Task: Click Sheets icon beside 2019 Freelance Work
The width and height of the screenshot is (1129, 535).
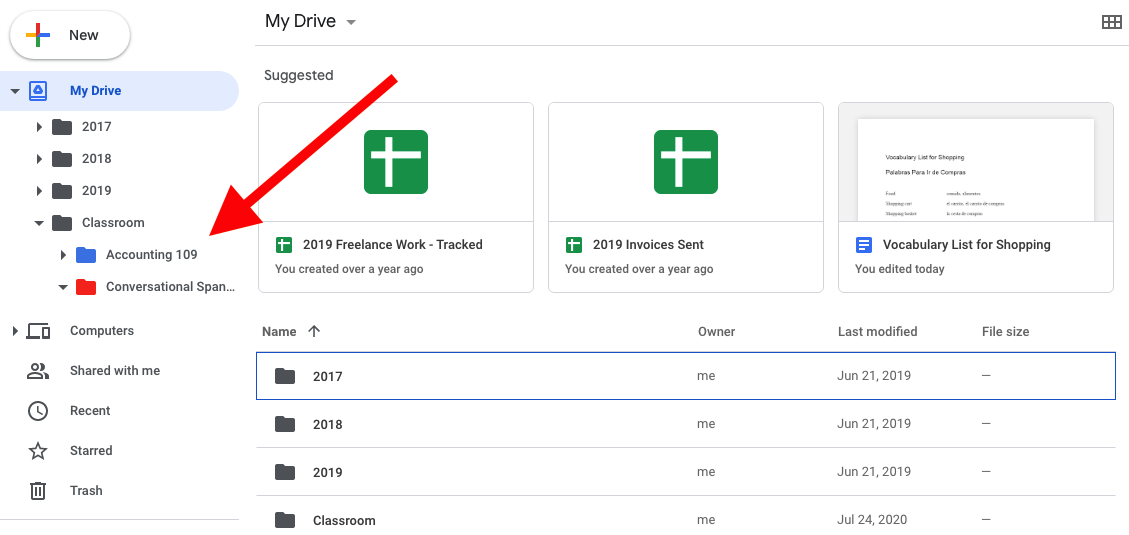Action: (x=284, y=245)
